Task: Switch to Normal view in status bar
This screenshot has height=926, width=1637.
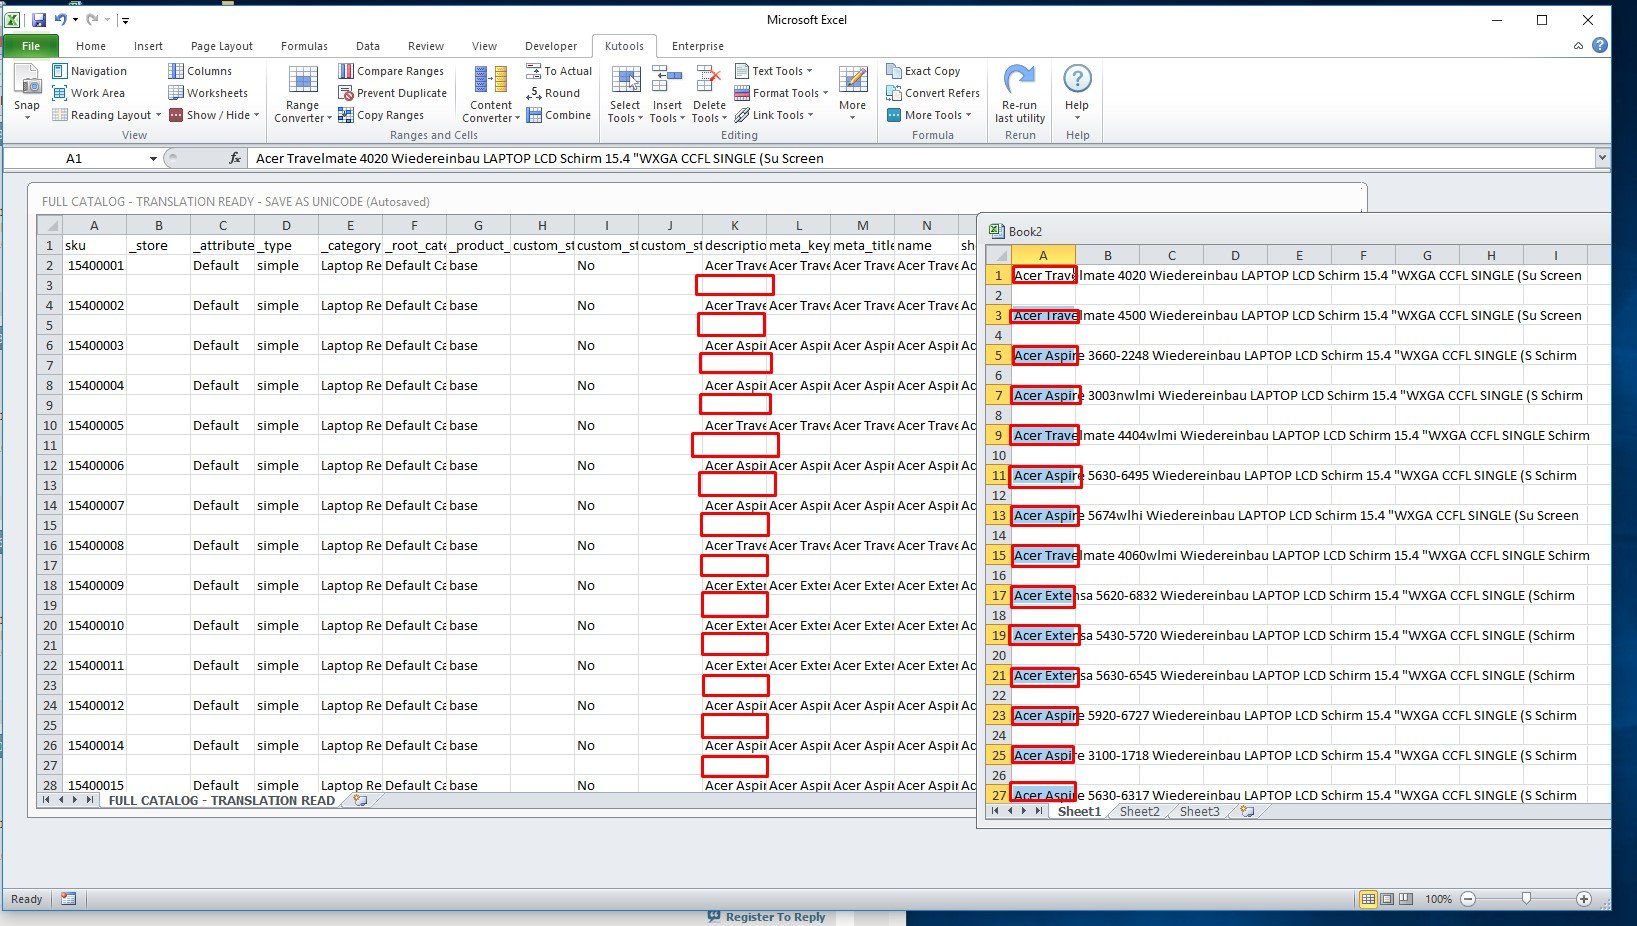Action: (x=1368, y=899)
